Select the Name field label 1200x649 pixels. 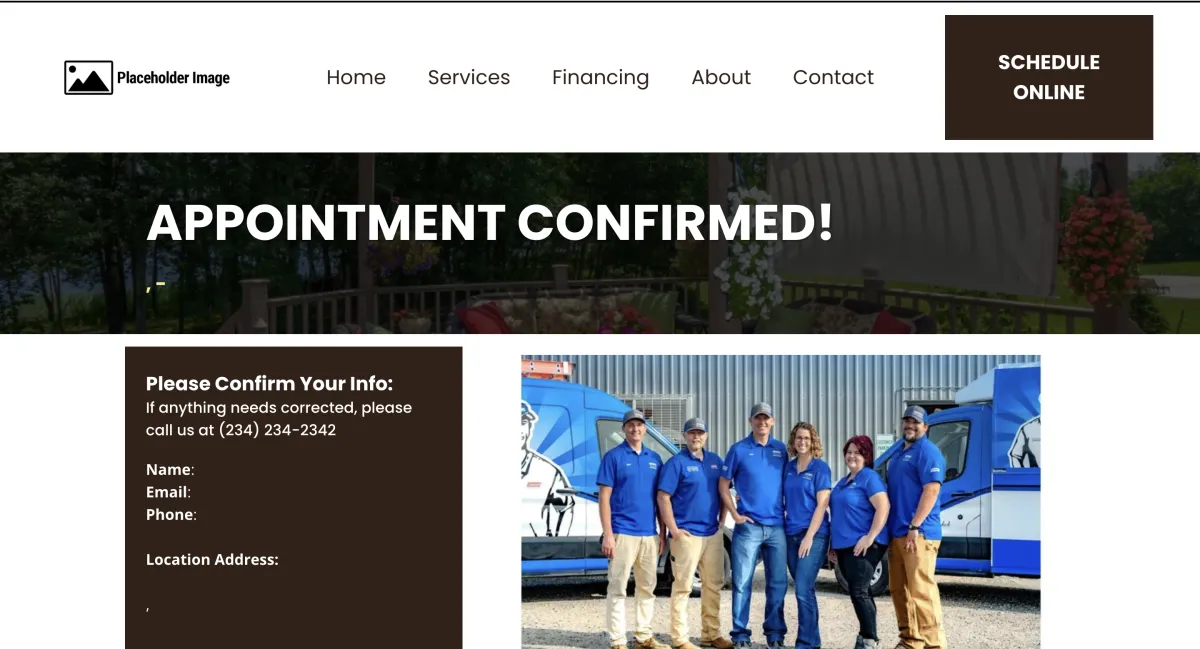pos(168,469)
